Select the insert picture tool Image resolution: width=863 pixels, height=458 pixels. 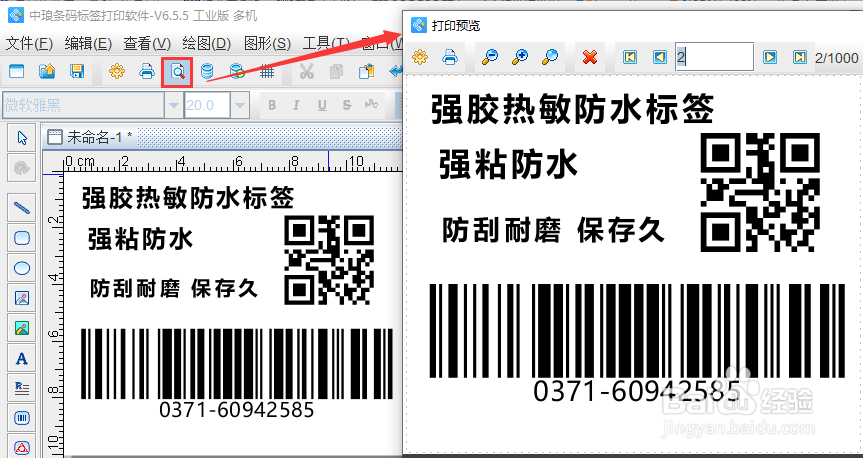(x=22, y=298)
